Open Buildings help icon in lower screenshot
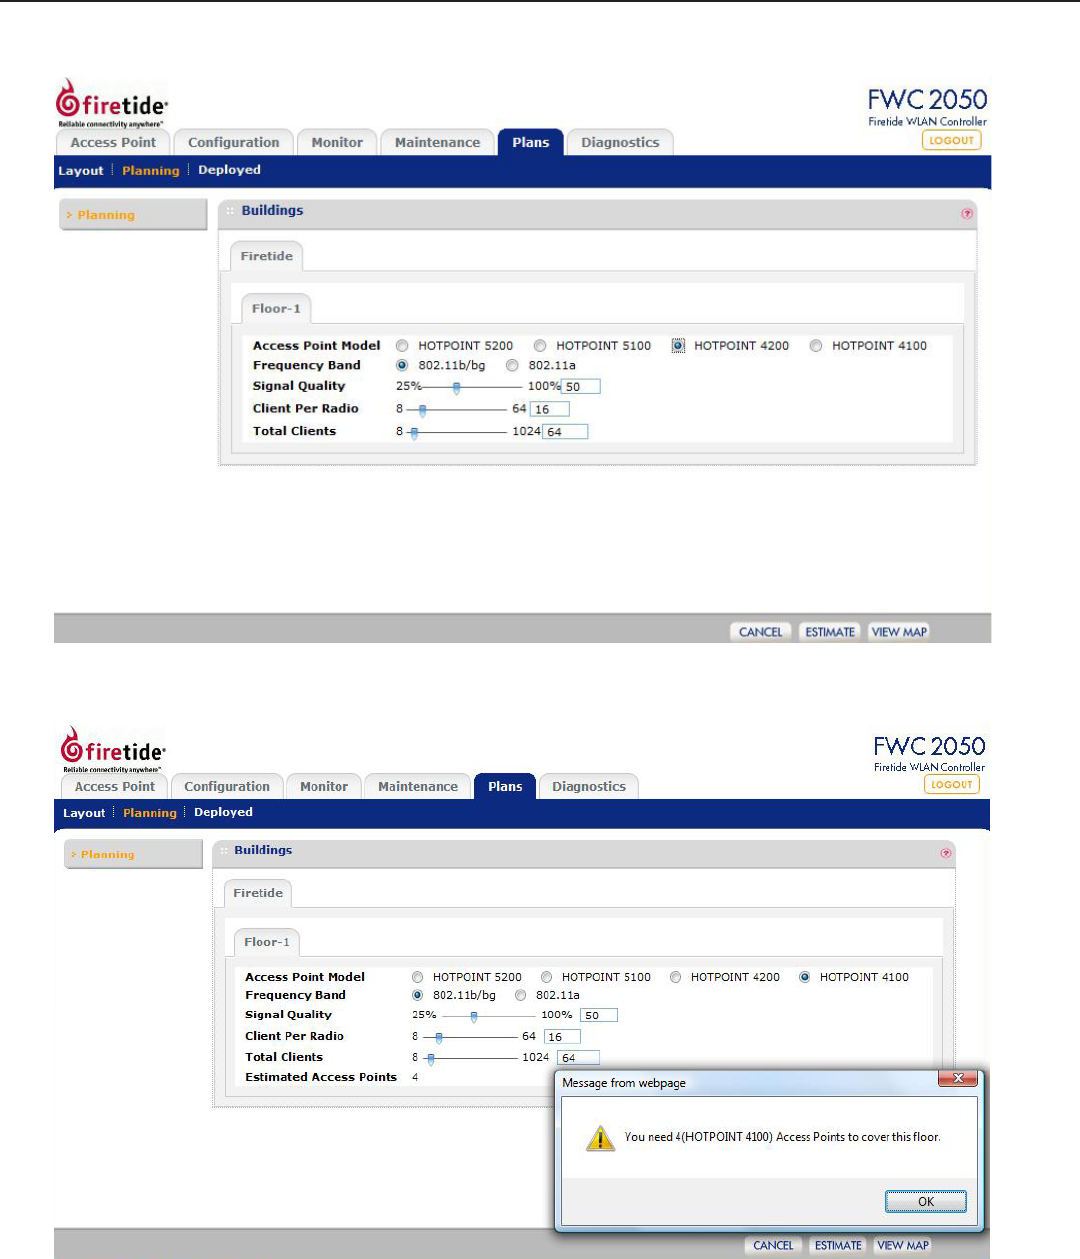The width and height of the screenshot is (1080, 1259). (945, 853)
